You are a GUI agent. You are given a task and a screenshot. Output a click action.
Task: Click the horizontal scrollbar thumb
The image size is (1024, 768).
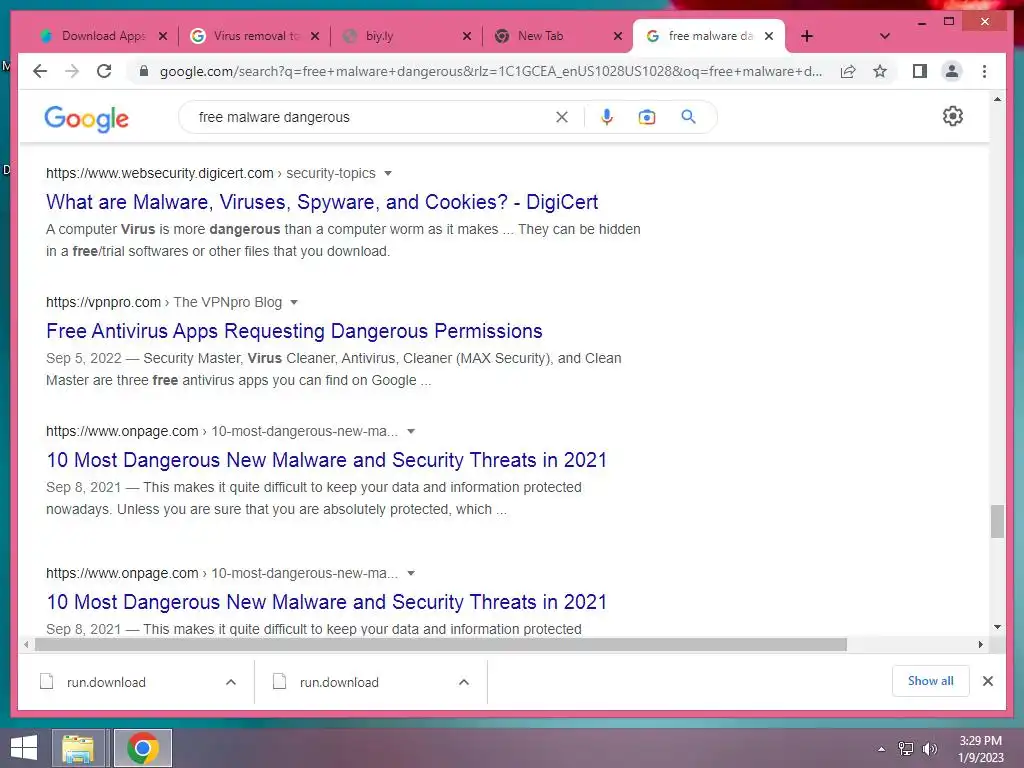click(441, 645)
